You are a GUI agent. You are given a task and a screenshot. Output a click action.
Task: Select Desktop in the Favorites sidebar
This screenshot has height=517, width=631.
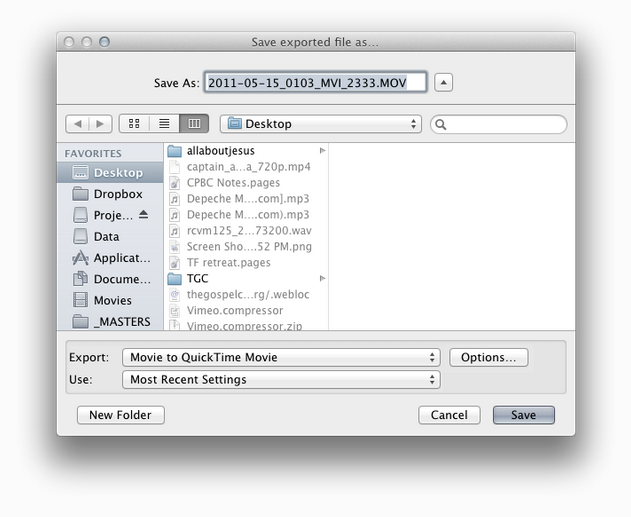[110, 173]
